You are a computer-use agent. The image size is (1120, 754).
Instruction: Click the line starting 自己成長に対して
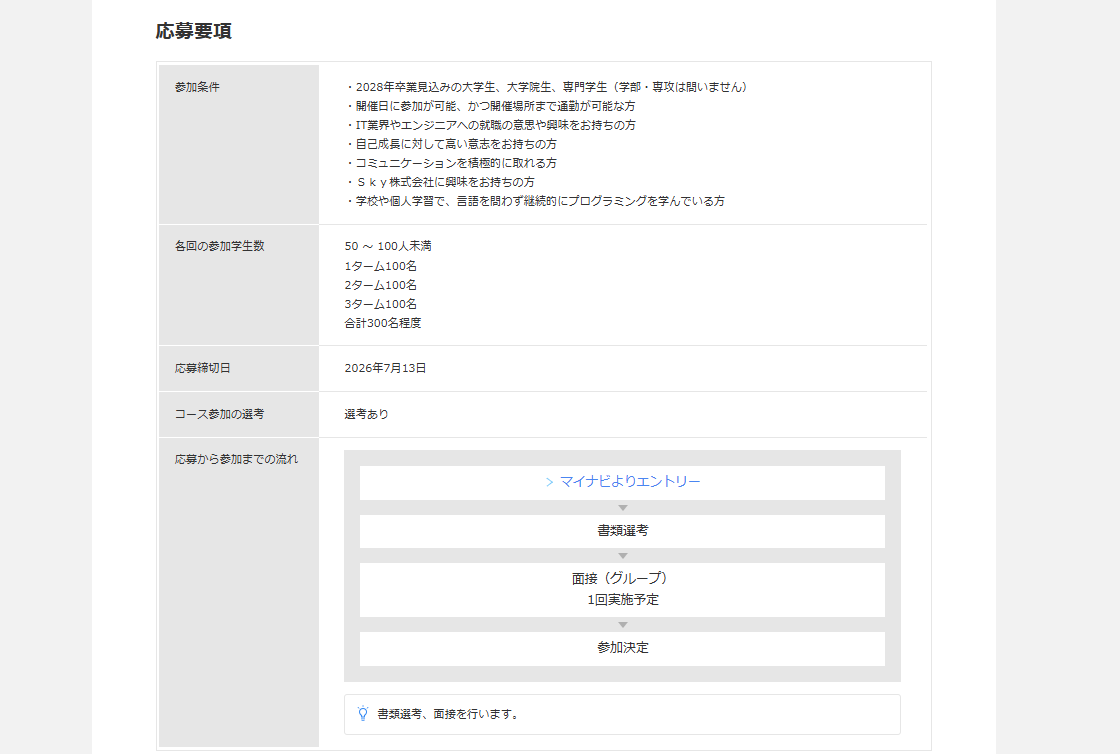451,144
